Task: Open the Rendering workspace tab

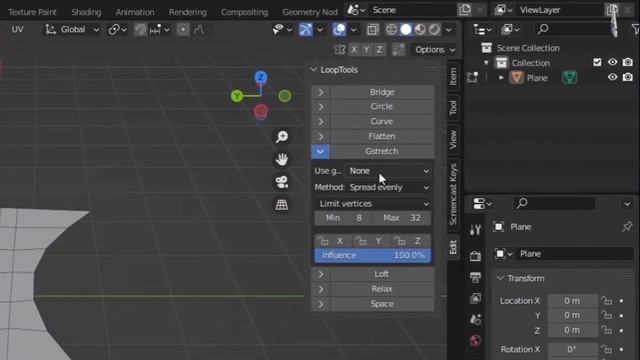Action: click(188, 12)
